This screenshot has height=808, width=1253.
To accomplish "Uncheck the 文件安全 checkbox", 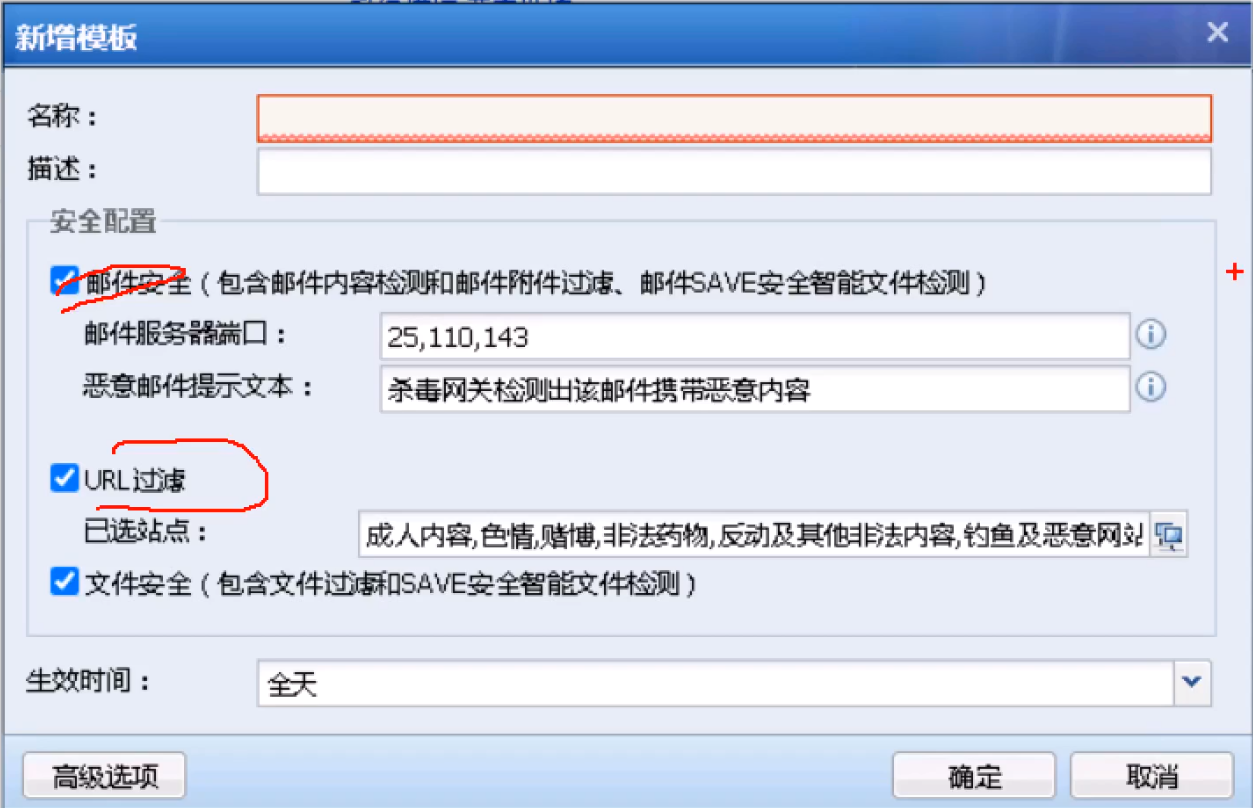I will coord(65,582).
